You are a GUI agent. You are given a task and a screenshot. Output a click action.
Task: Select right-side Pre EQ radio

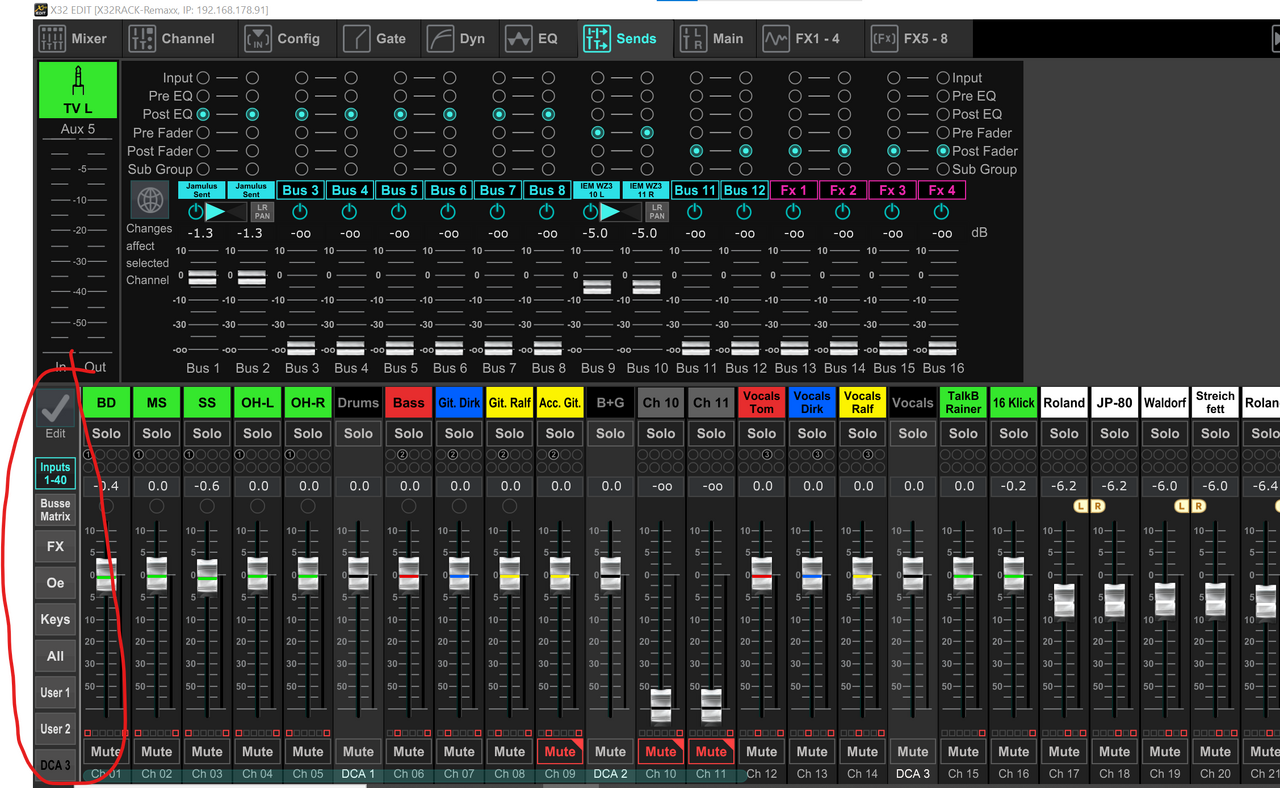point(943,96)
